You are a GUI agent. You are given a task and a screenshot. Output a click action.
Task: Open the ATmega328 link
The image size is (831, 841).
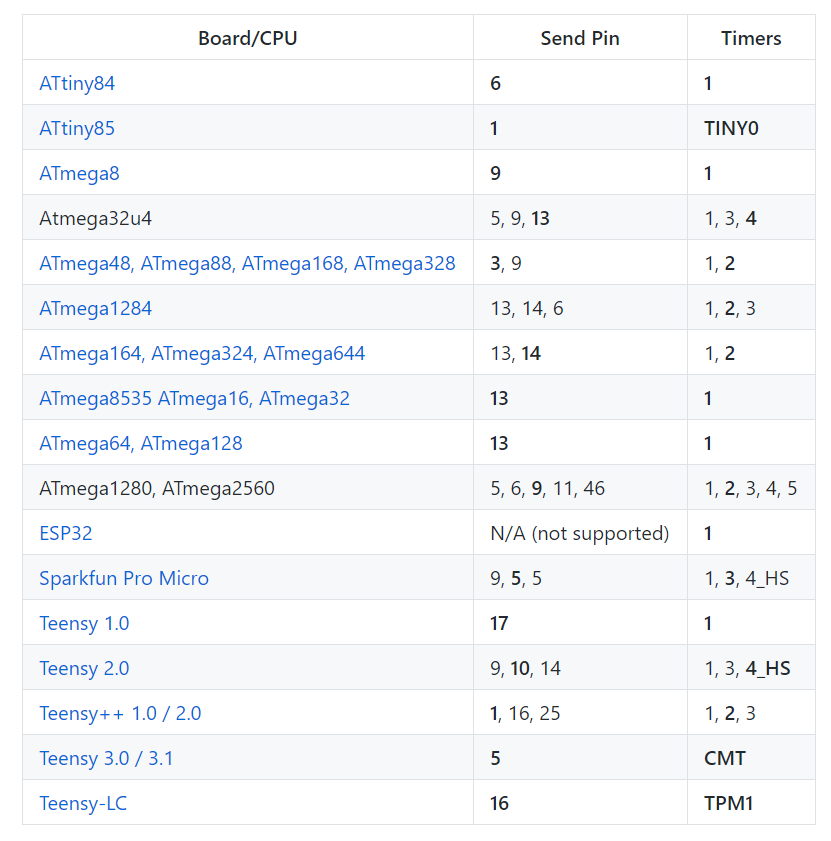coord(405,264)
